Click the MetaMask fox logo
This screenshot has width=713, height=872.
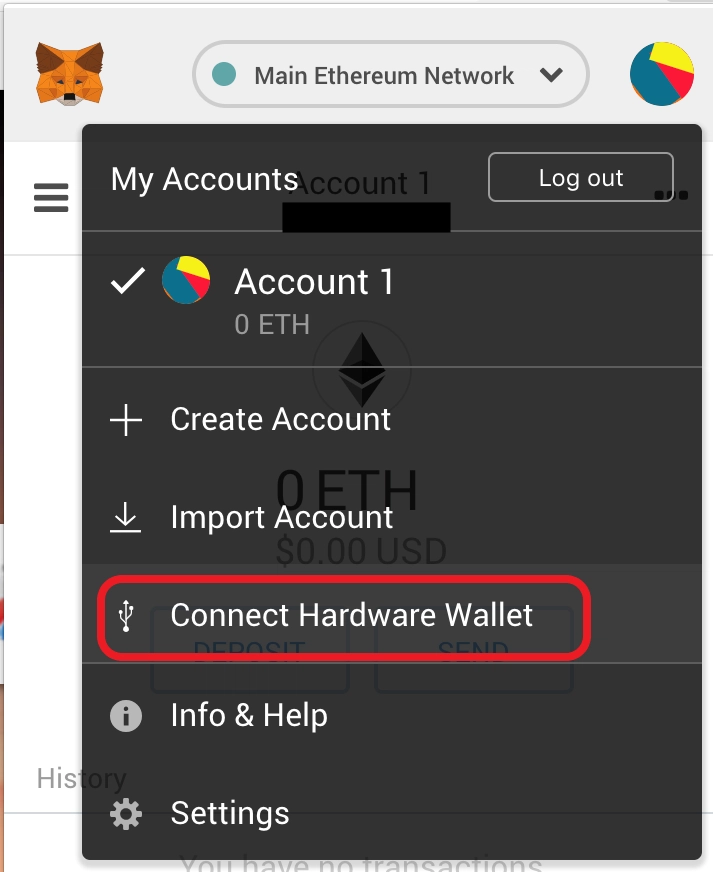pyautogui.click(x=70, y=73)
